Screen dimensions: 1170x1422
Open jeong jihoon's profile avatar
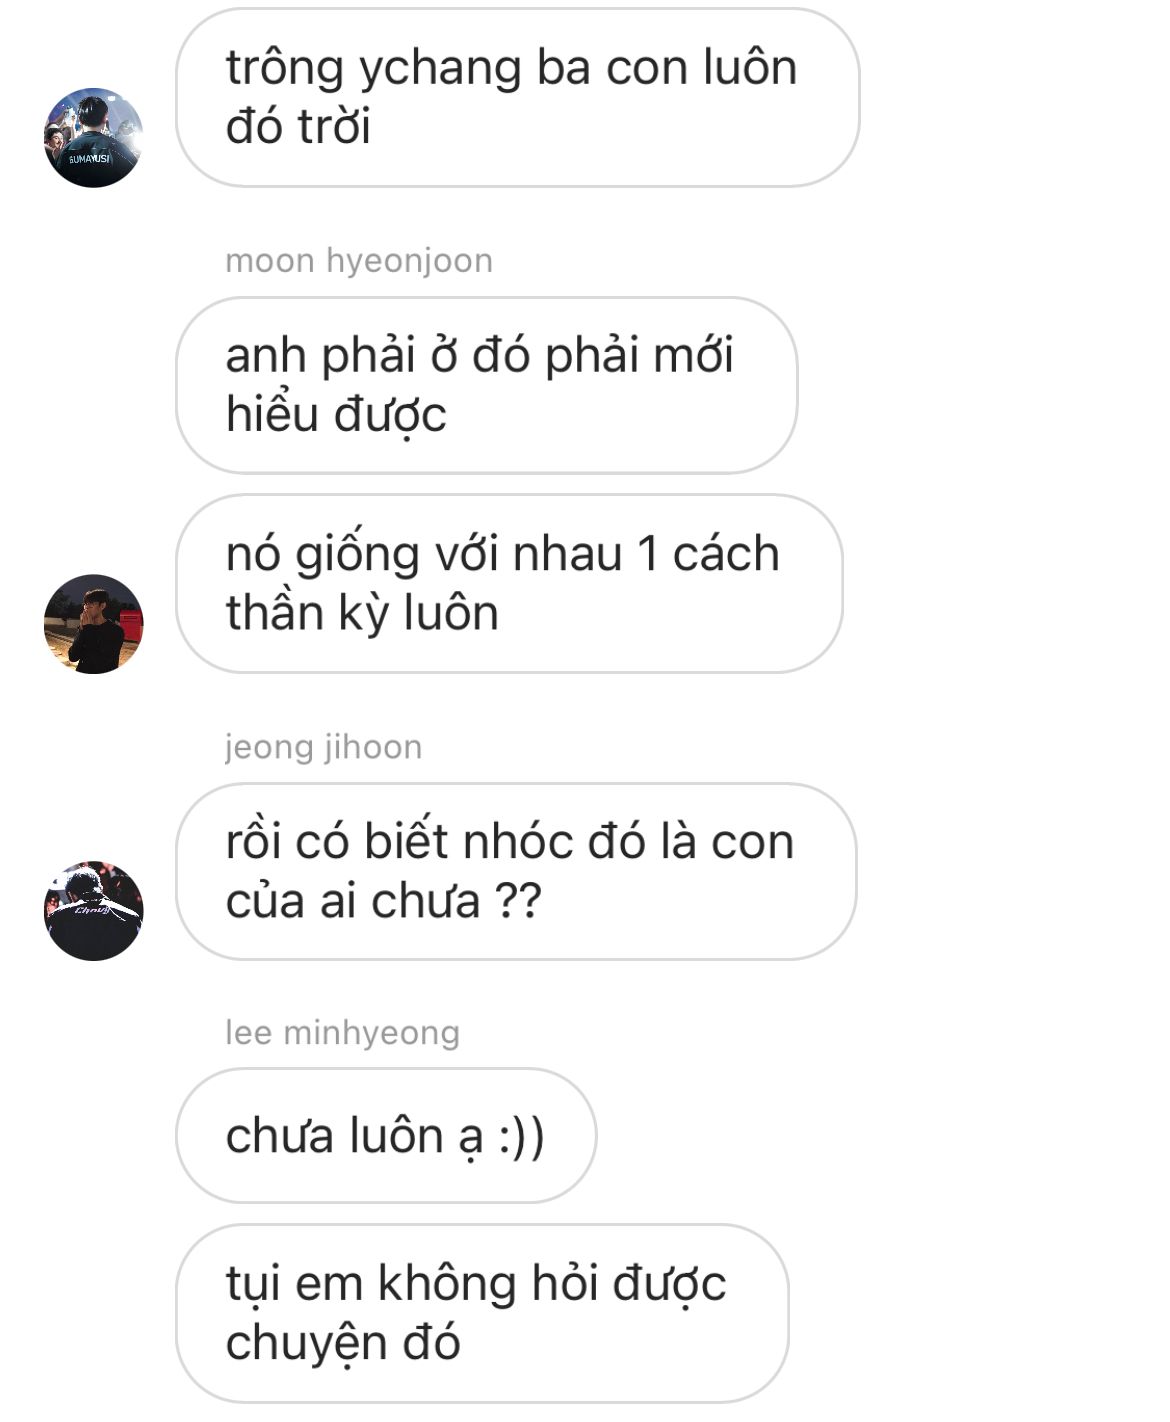pyautogui.click(x=94, y=911)
